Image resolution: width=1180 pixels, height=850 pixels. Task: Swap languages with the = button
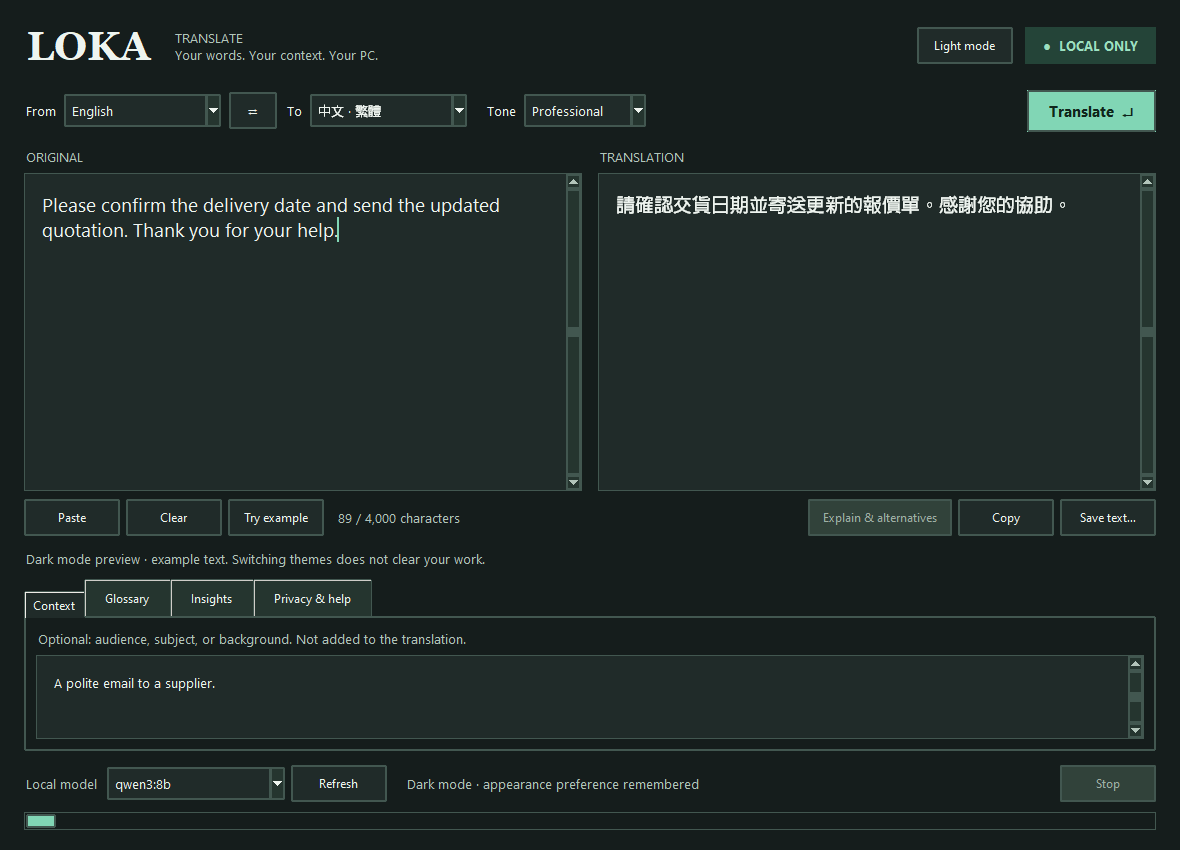(252, 111)
